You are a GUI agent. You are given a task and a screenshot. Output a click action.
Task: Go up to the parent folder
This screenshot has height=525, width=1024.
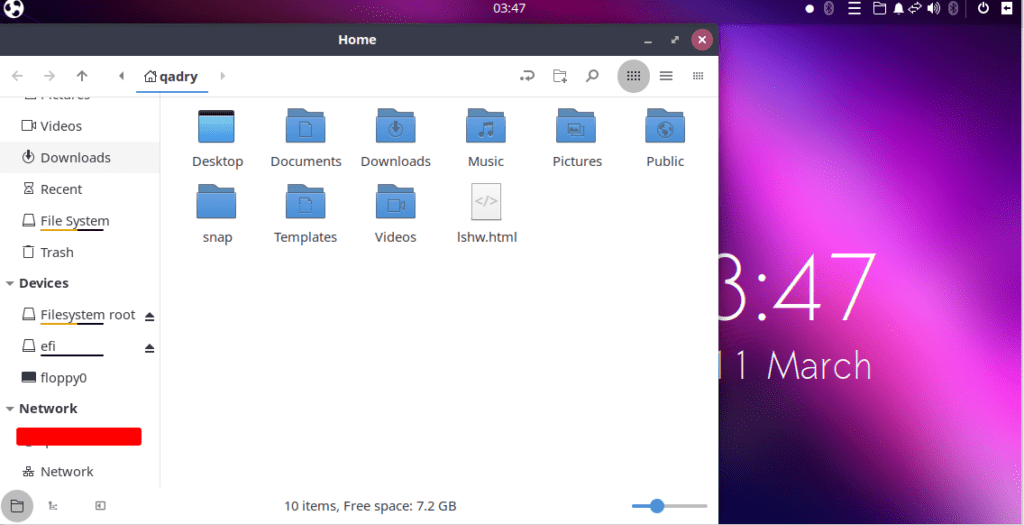(x=82, y=76)
